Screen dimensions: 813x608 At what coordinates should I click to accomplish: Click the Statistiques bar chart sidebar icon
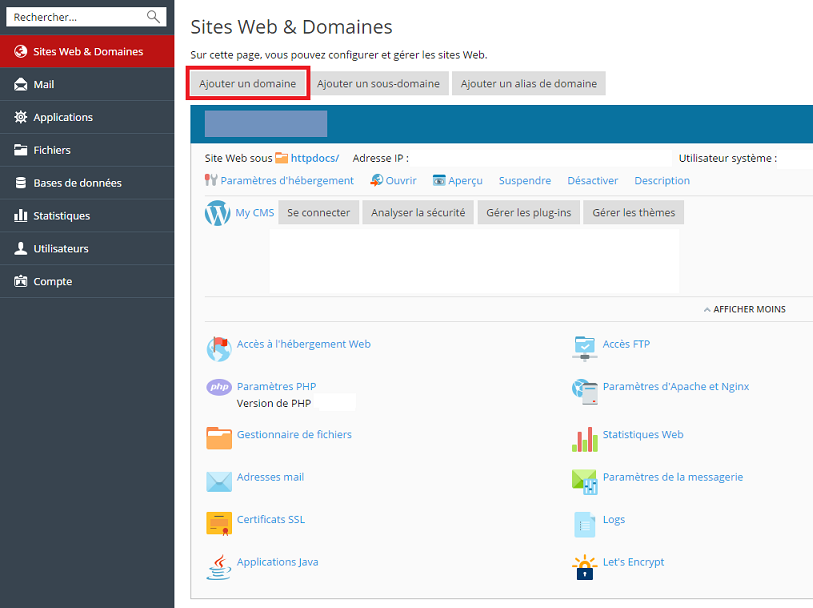[x=21, y=215]
